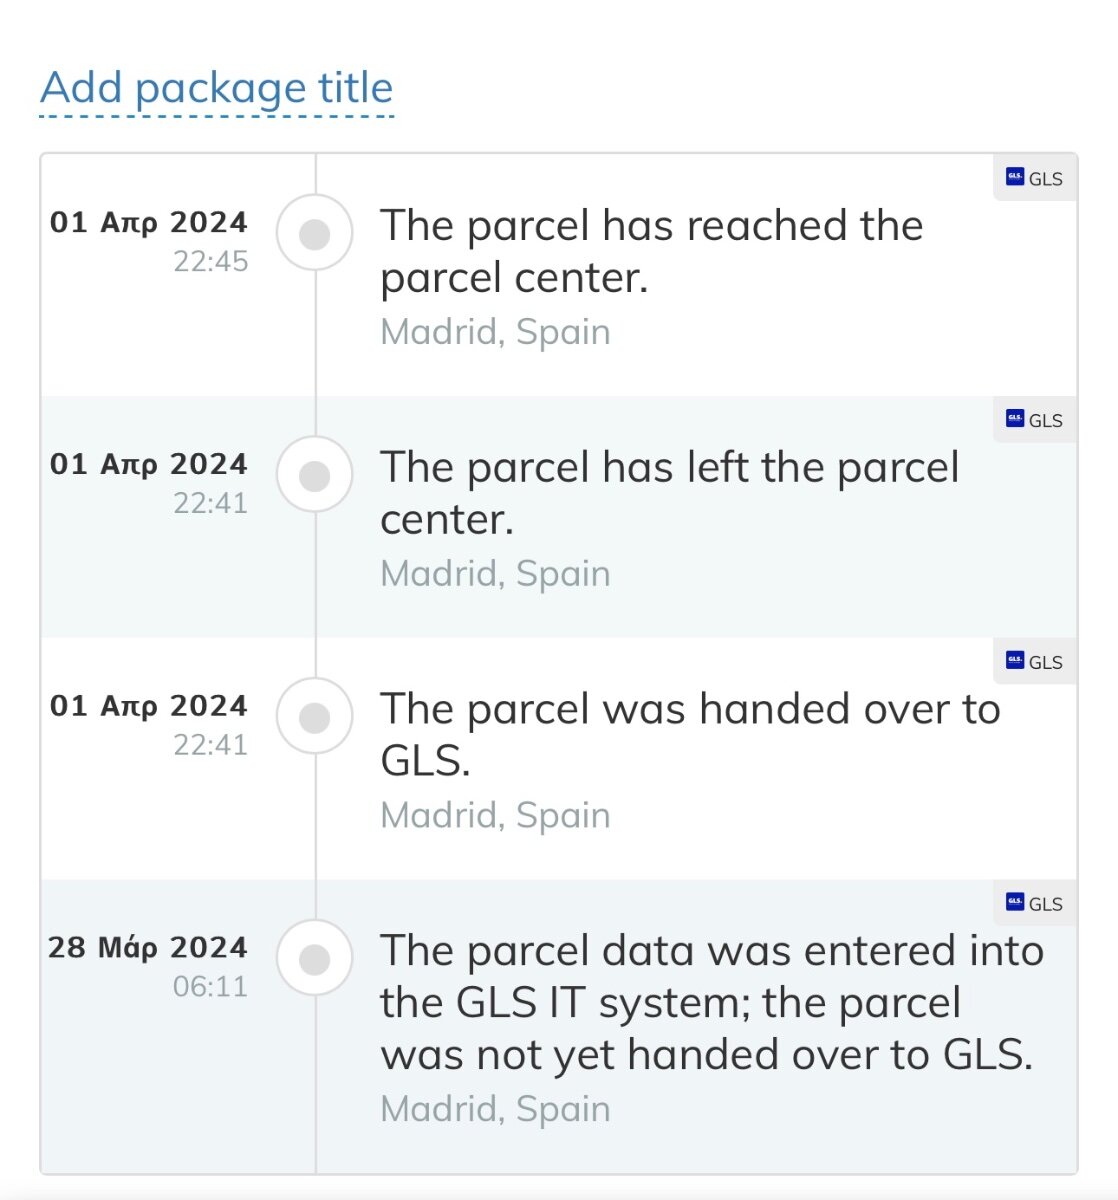Click 'parcel data was entered into the GLS IT system' text
The image size is (1118, 1200).
click(711, 977)
